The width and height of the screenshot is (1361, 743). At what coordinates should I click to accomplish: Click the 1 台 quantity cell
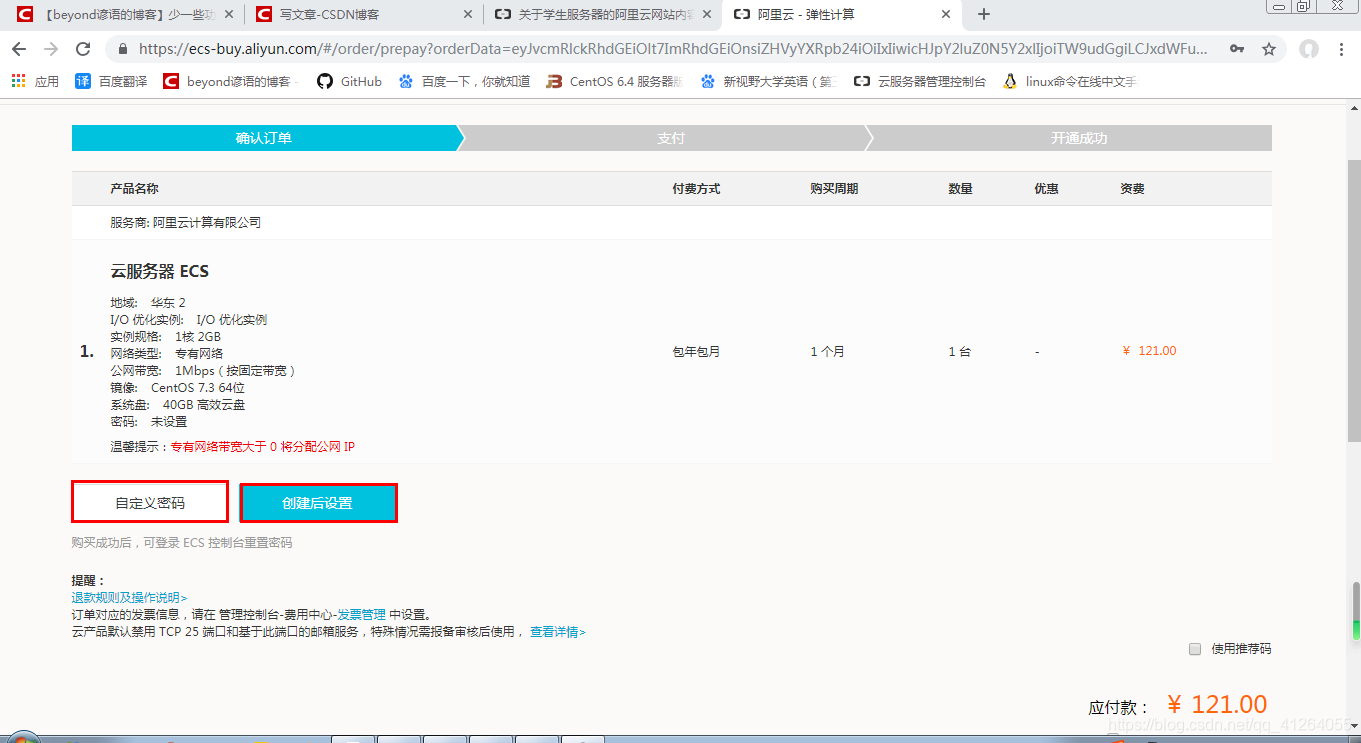click(x=960, y=351)
